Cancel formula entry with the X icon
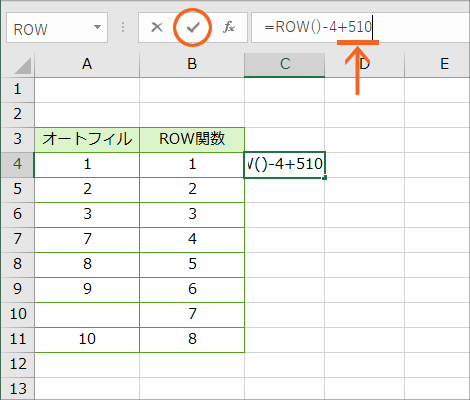This screenshot has width=470, height=400. coord(157,27)
